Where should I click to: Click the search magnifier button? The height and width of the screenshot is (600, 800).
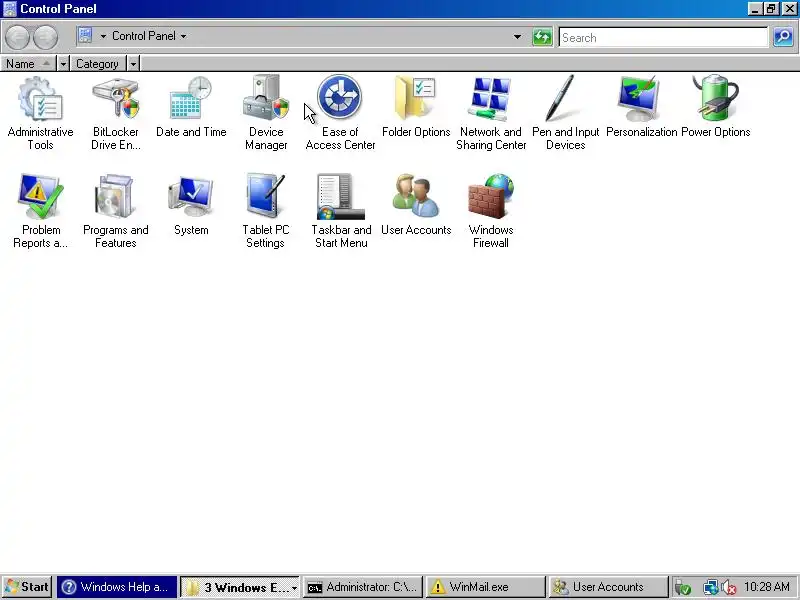click(x=783, y=37)
